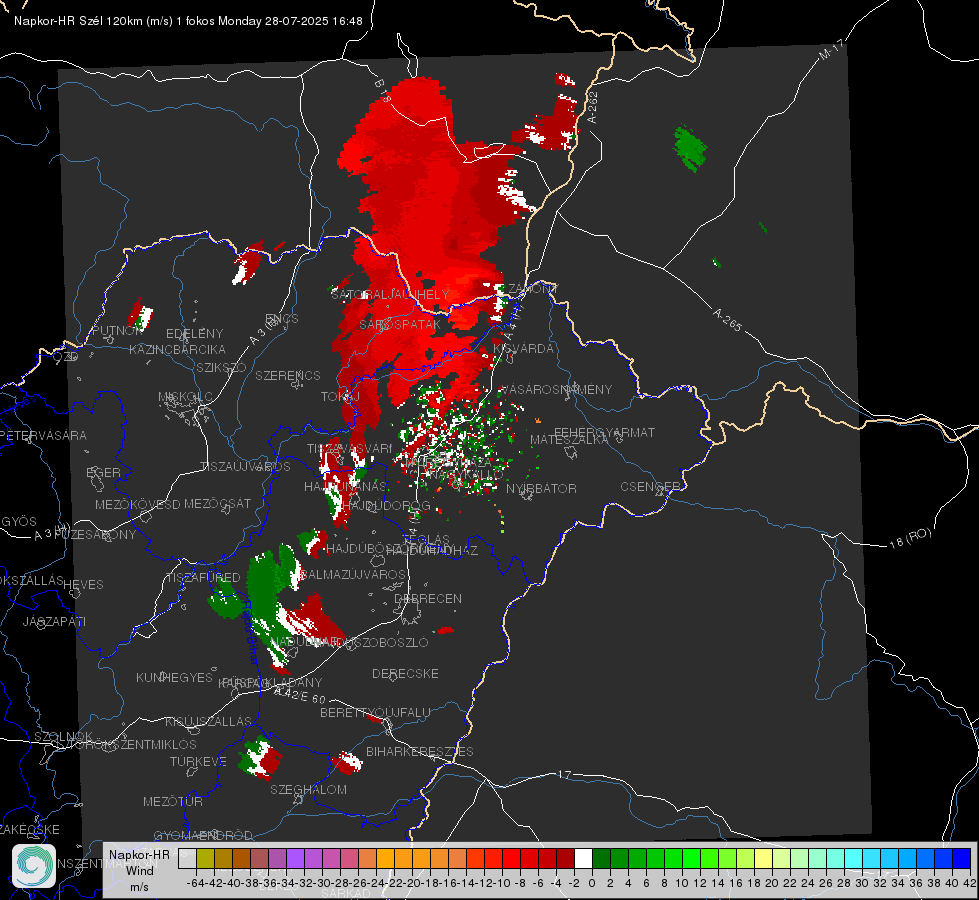Screen dimensions: 979x900
Task: Click the BIHARKERESZTES label
Action: pos(420,751)
